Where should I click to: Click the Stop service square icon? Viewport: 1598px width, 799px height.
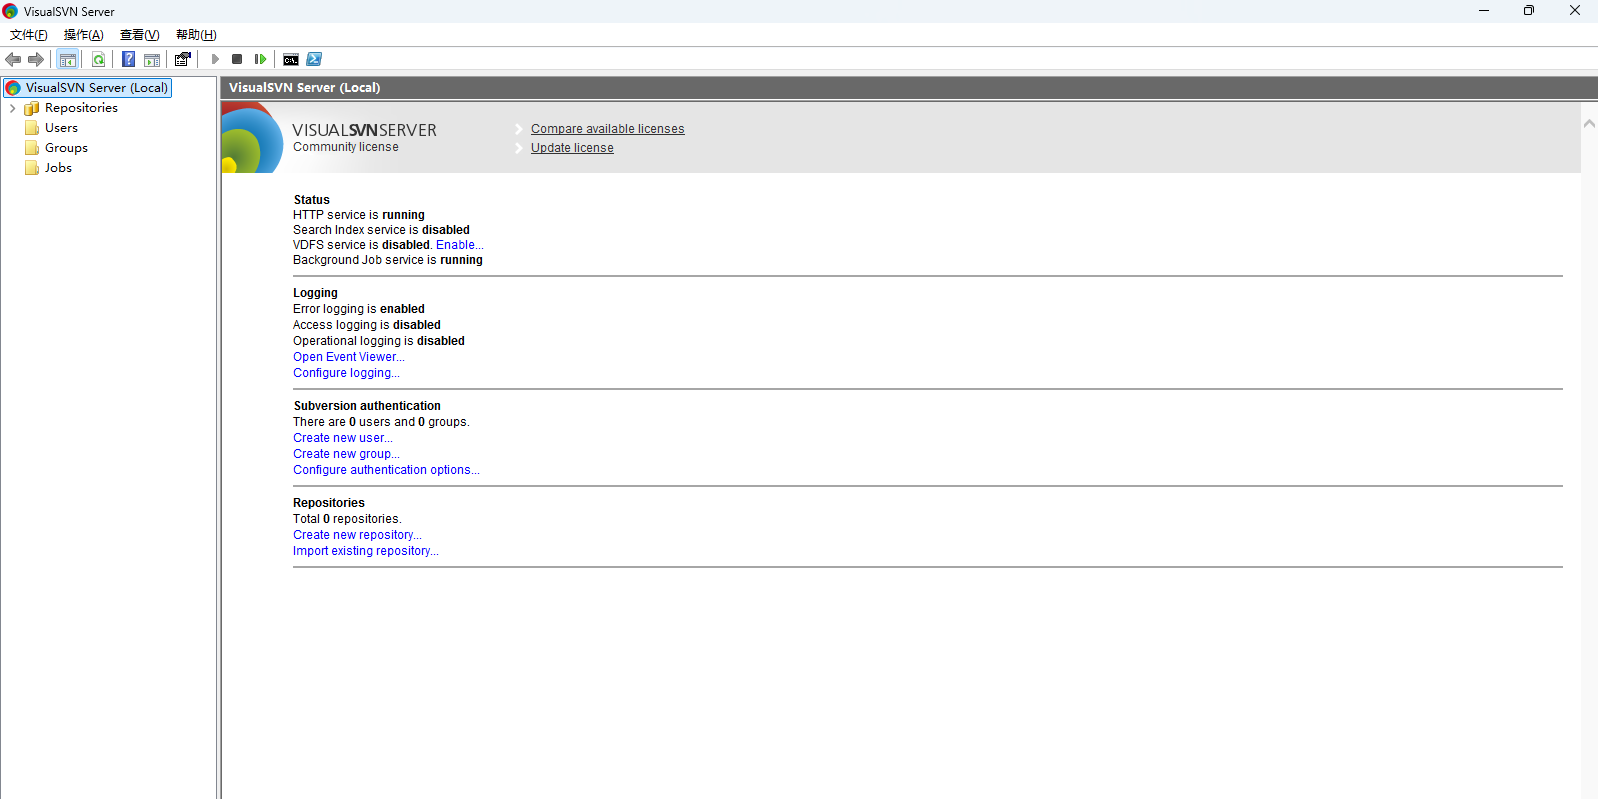point(237,60)
